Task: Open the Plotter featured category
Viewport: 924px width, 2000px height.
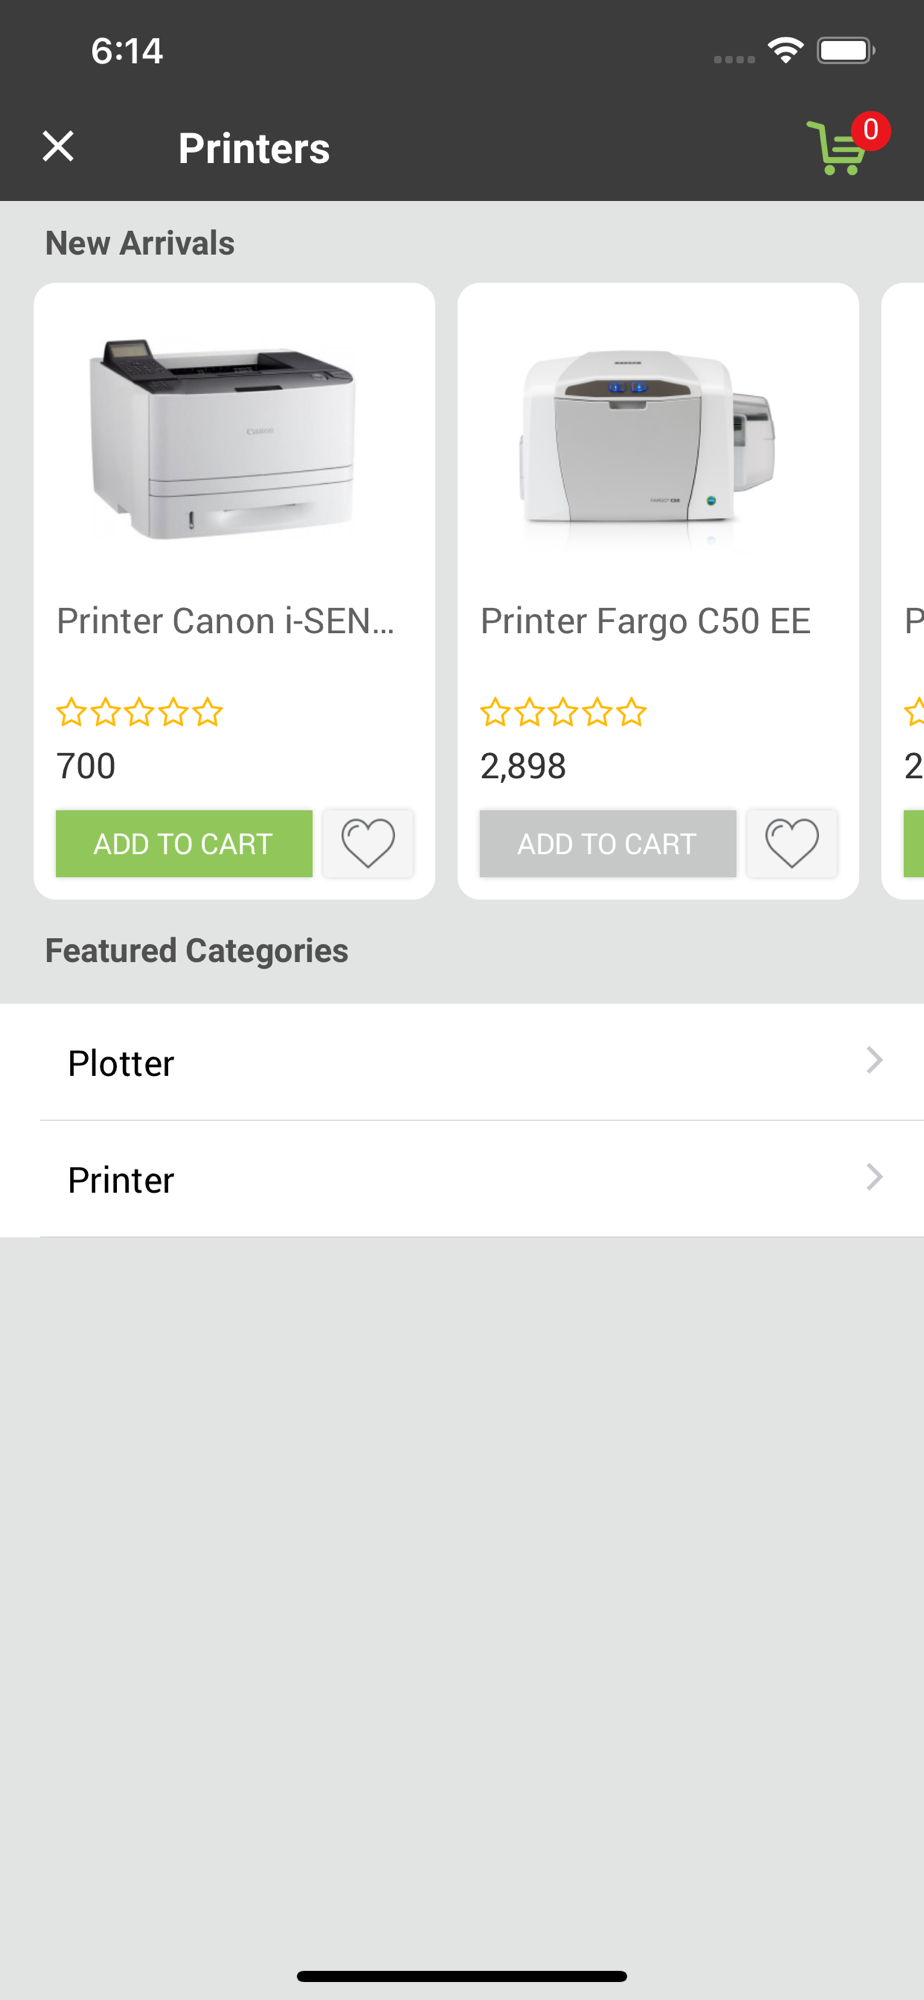Action: [x=121, y=1063]
